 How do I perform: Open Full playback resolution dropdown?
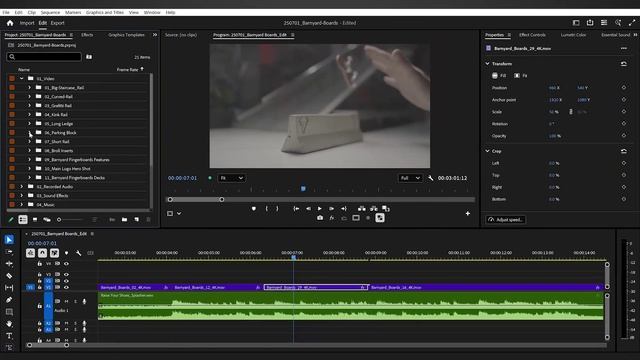point(410,178)
